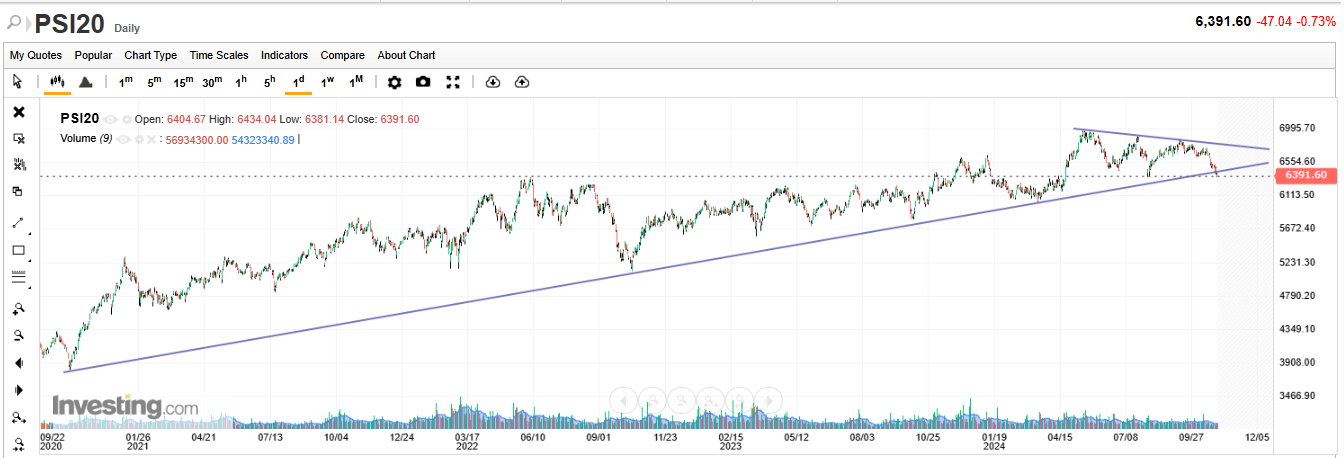Click the Compare menu item
The image size is (1344, 458).
[343, 55]
